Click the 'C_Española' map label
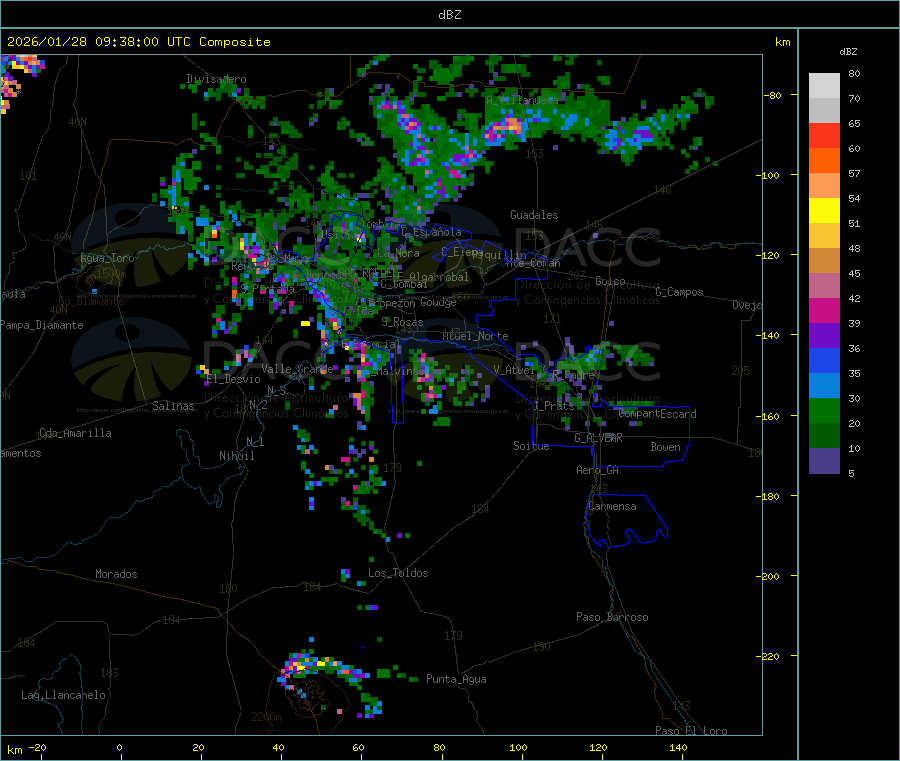Viewport: 900px width, 761px height. (431, 232)
